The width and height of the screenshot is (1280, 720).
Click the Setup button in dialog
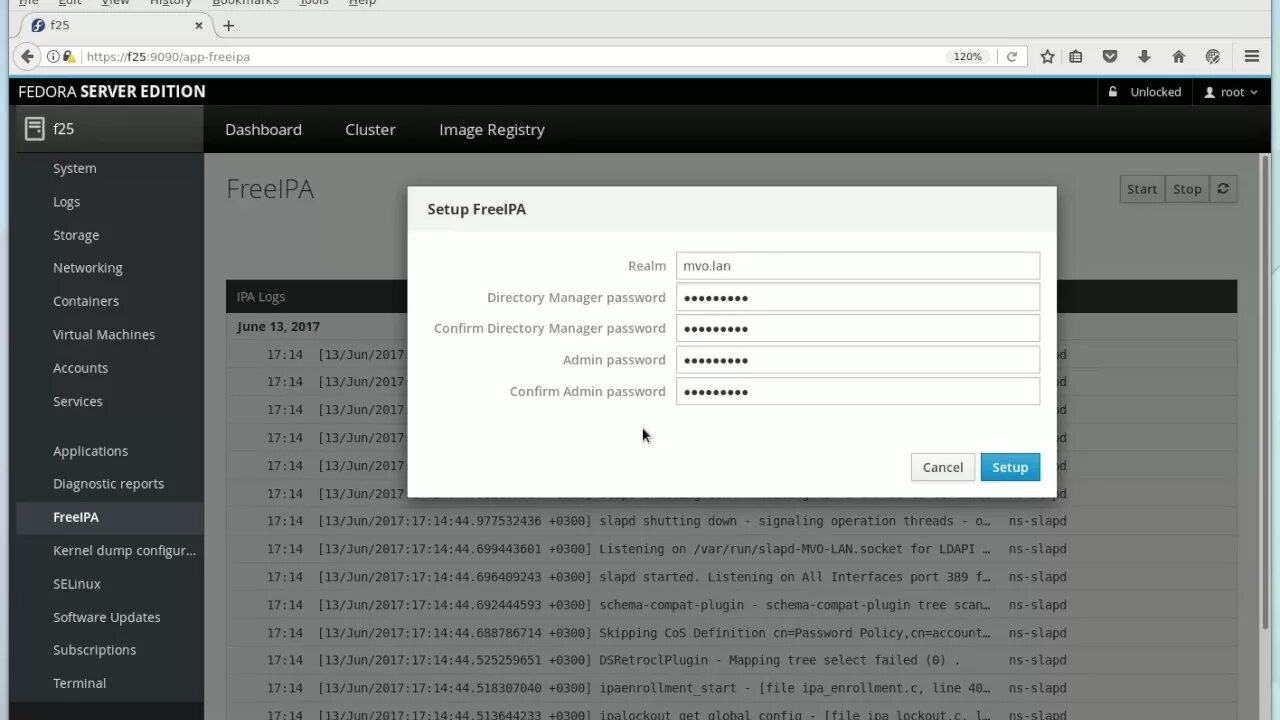(x=1010, y=467)
